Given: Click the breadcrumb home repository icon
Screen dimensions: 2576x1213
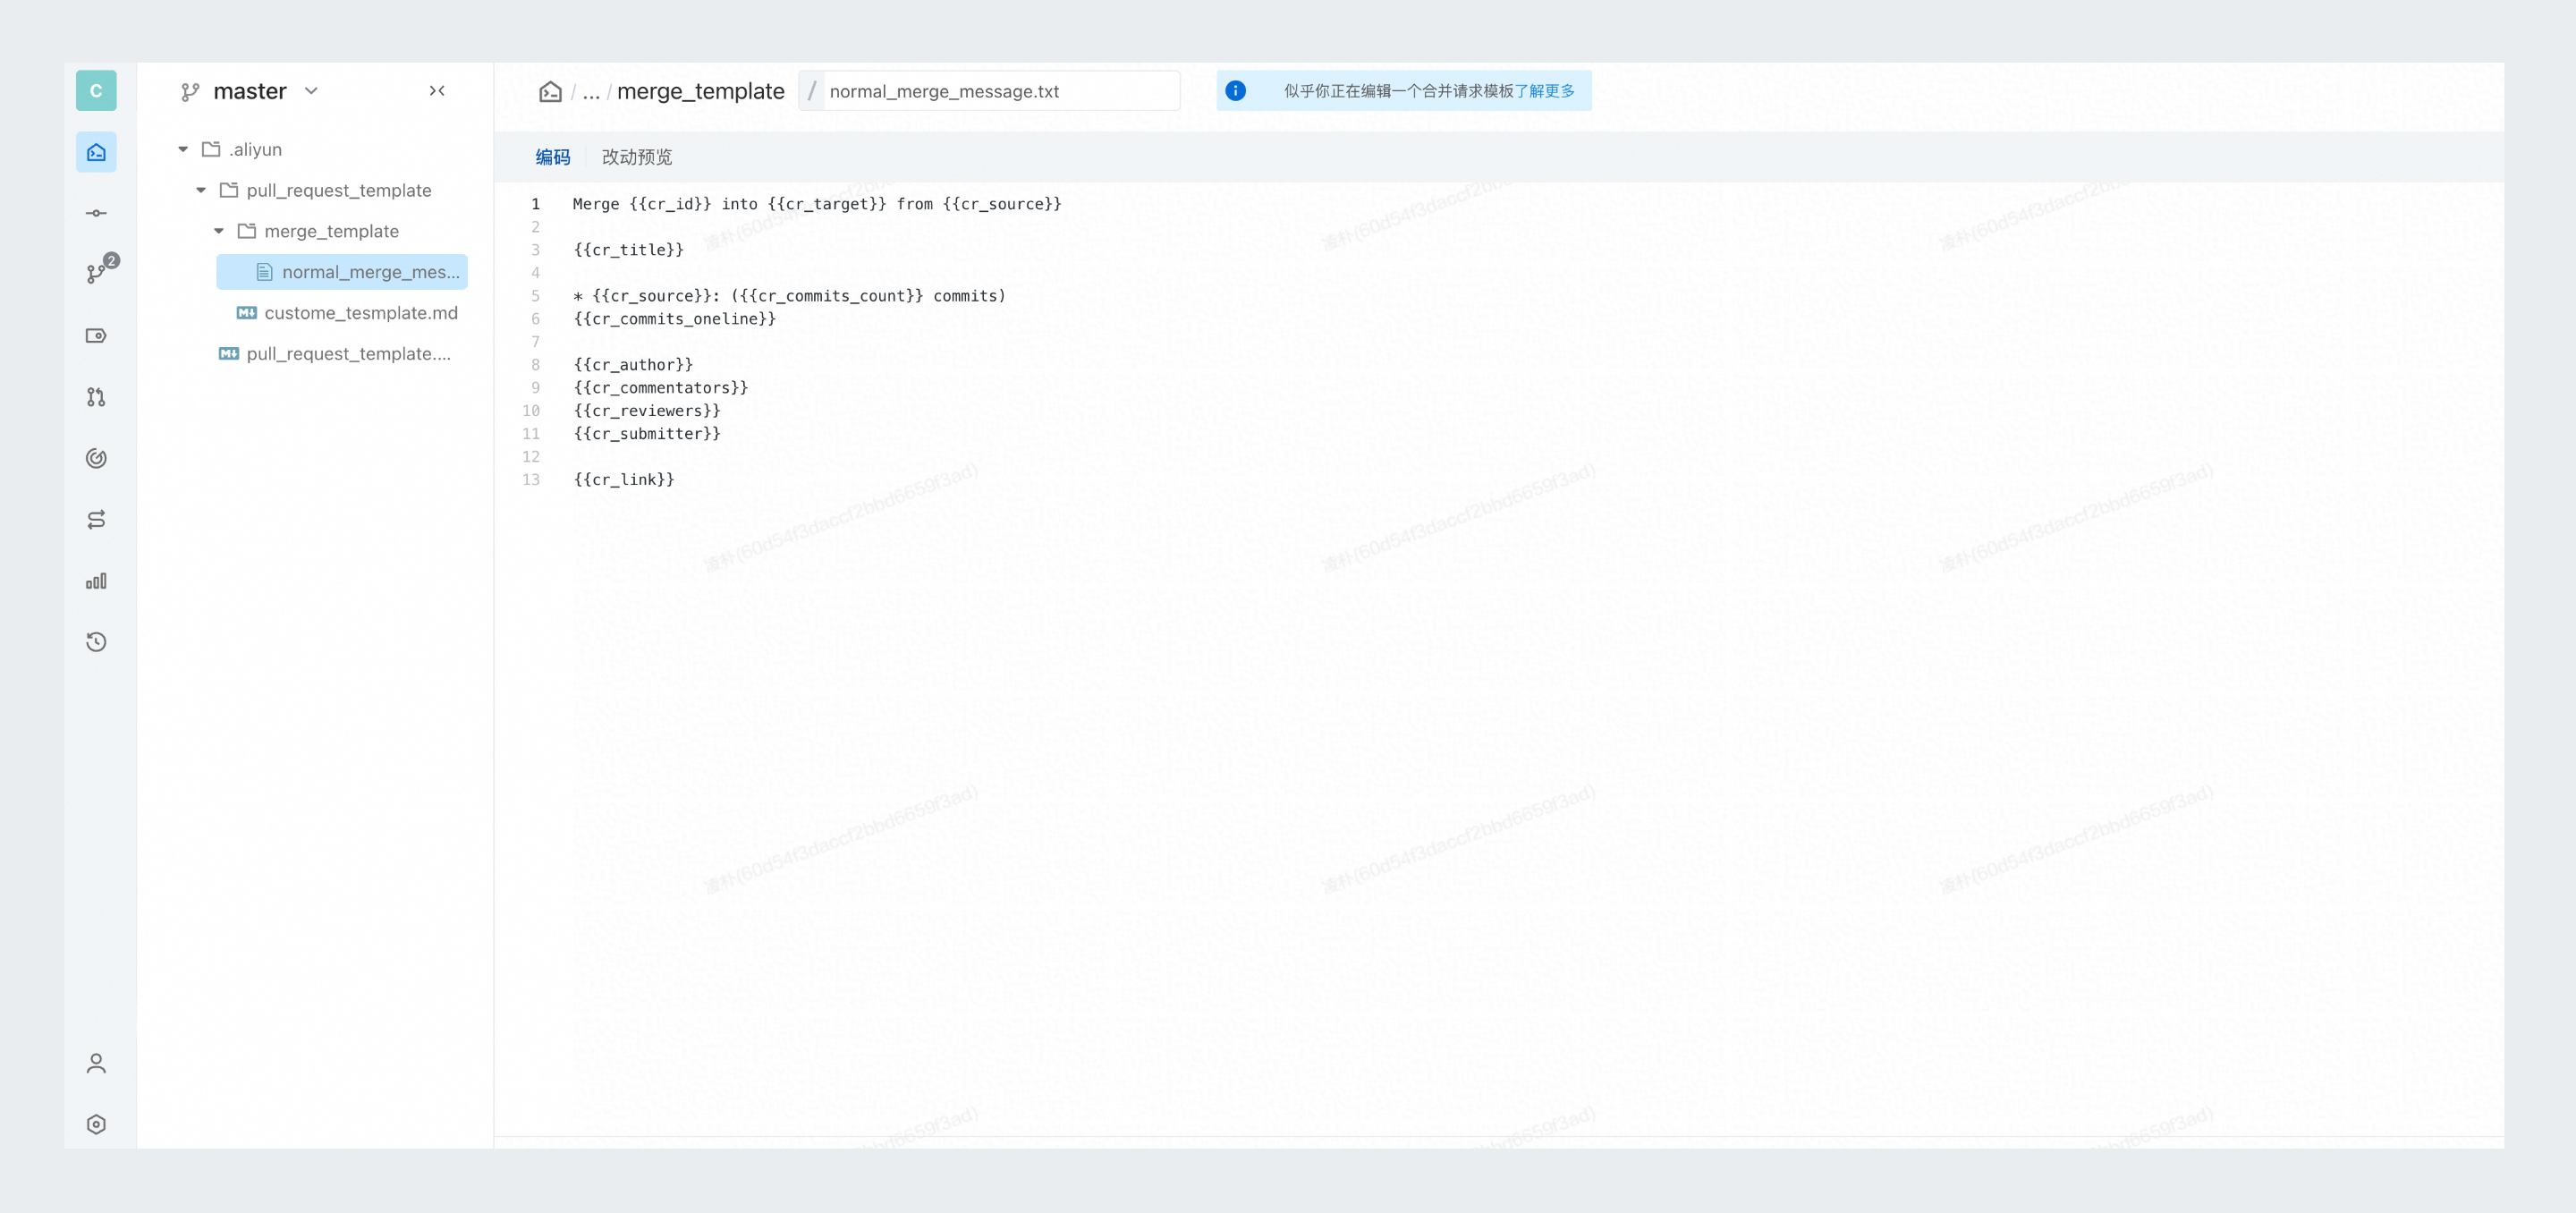Looking at the screenshot, I should 550,92.
